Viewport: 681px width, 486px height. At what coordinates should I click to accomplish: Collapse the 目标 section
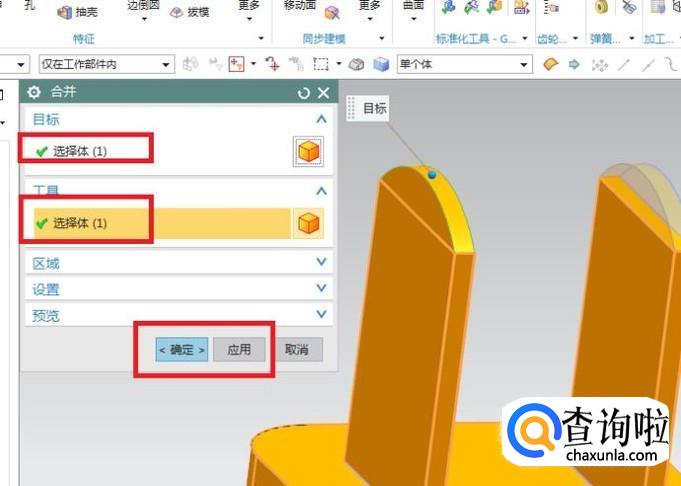point(321,119)
